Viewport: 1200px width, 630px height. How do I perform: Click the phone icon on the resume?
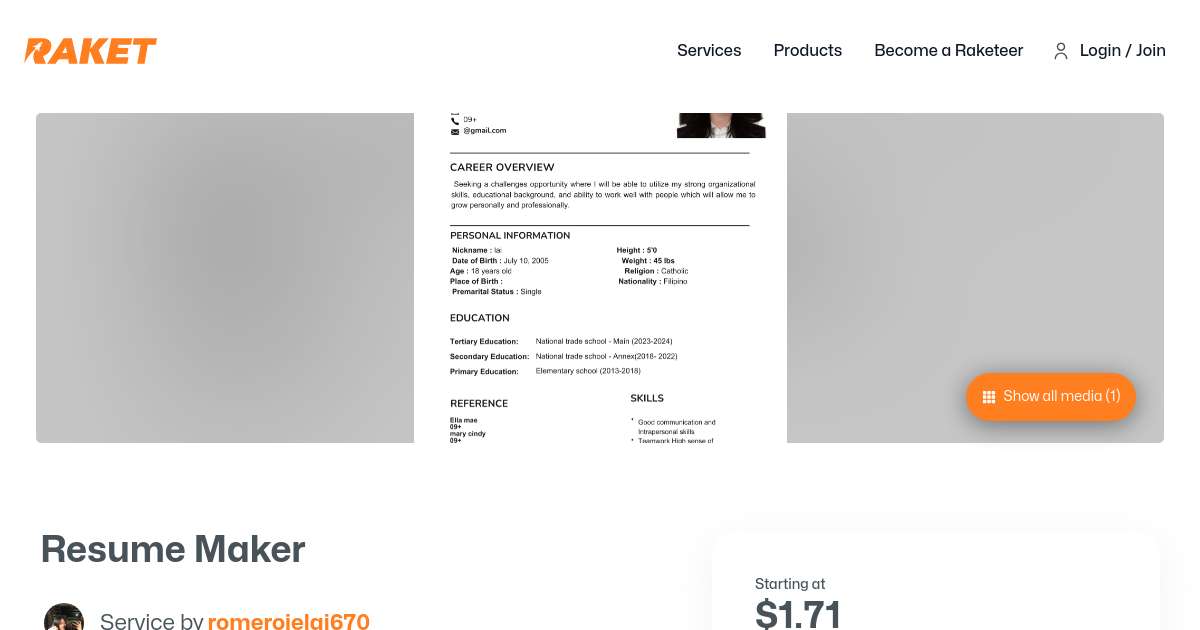pos(455,119)
